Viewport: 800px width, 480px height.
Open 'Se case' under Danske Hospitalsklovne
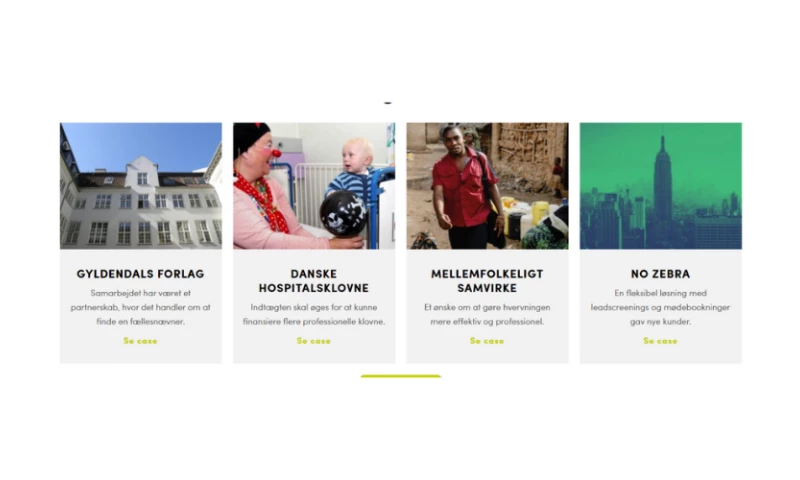click(314, 341)
